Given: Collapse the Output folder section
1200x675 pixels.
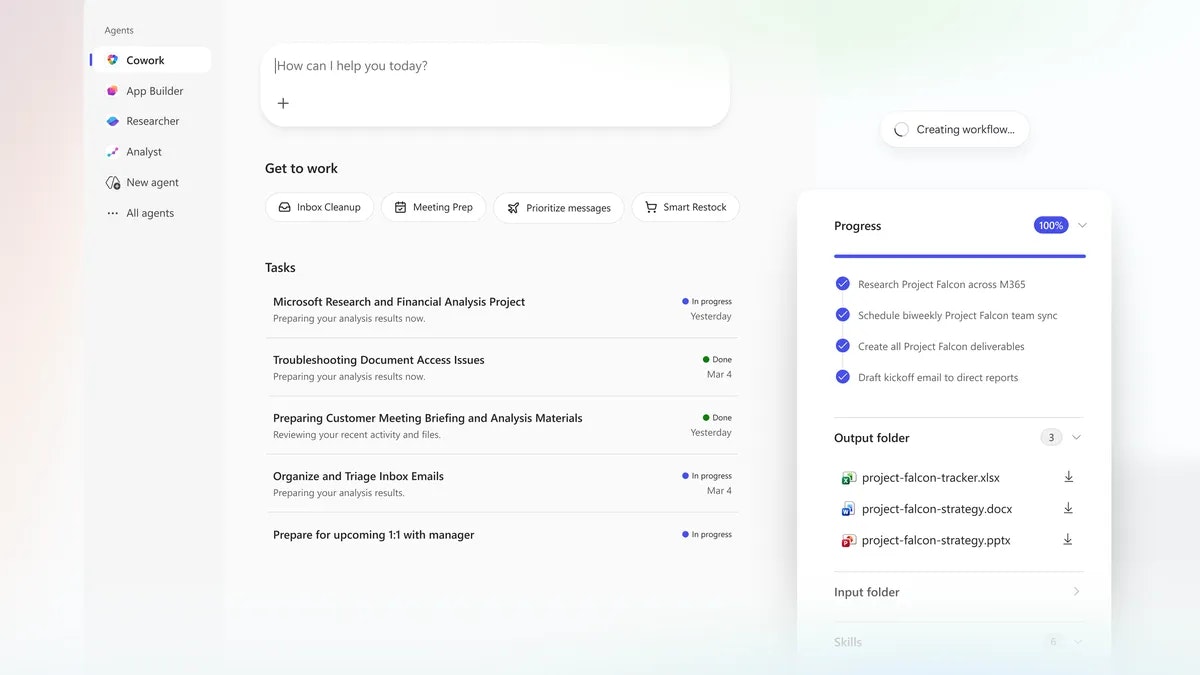Looking at the screenshot, I should tap(1076, 437).
